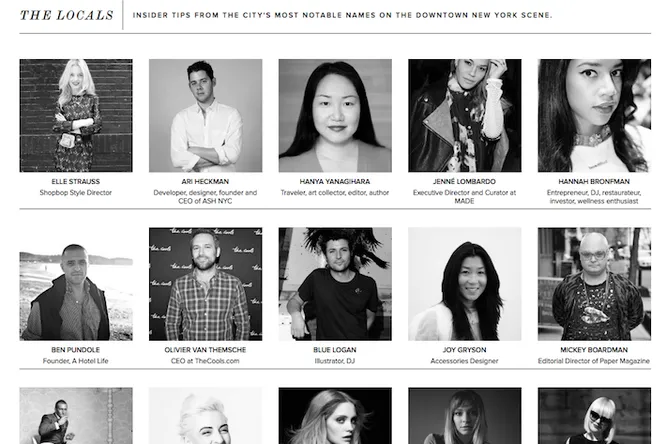Open the Hannah Bronfman name link
The height and width of the screenshot is (444, 666).
click(x=594, y=181)
